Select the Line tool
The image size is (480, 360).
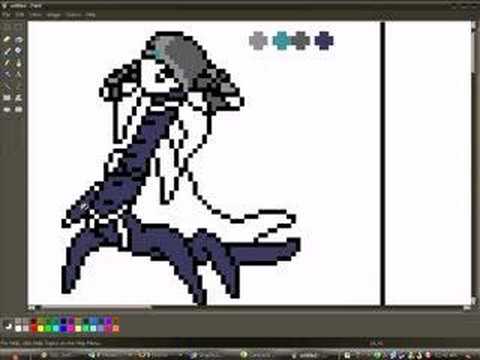[x=7, y=86]
